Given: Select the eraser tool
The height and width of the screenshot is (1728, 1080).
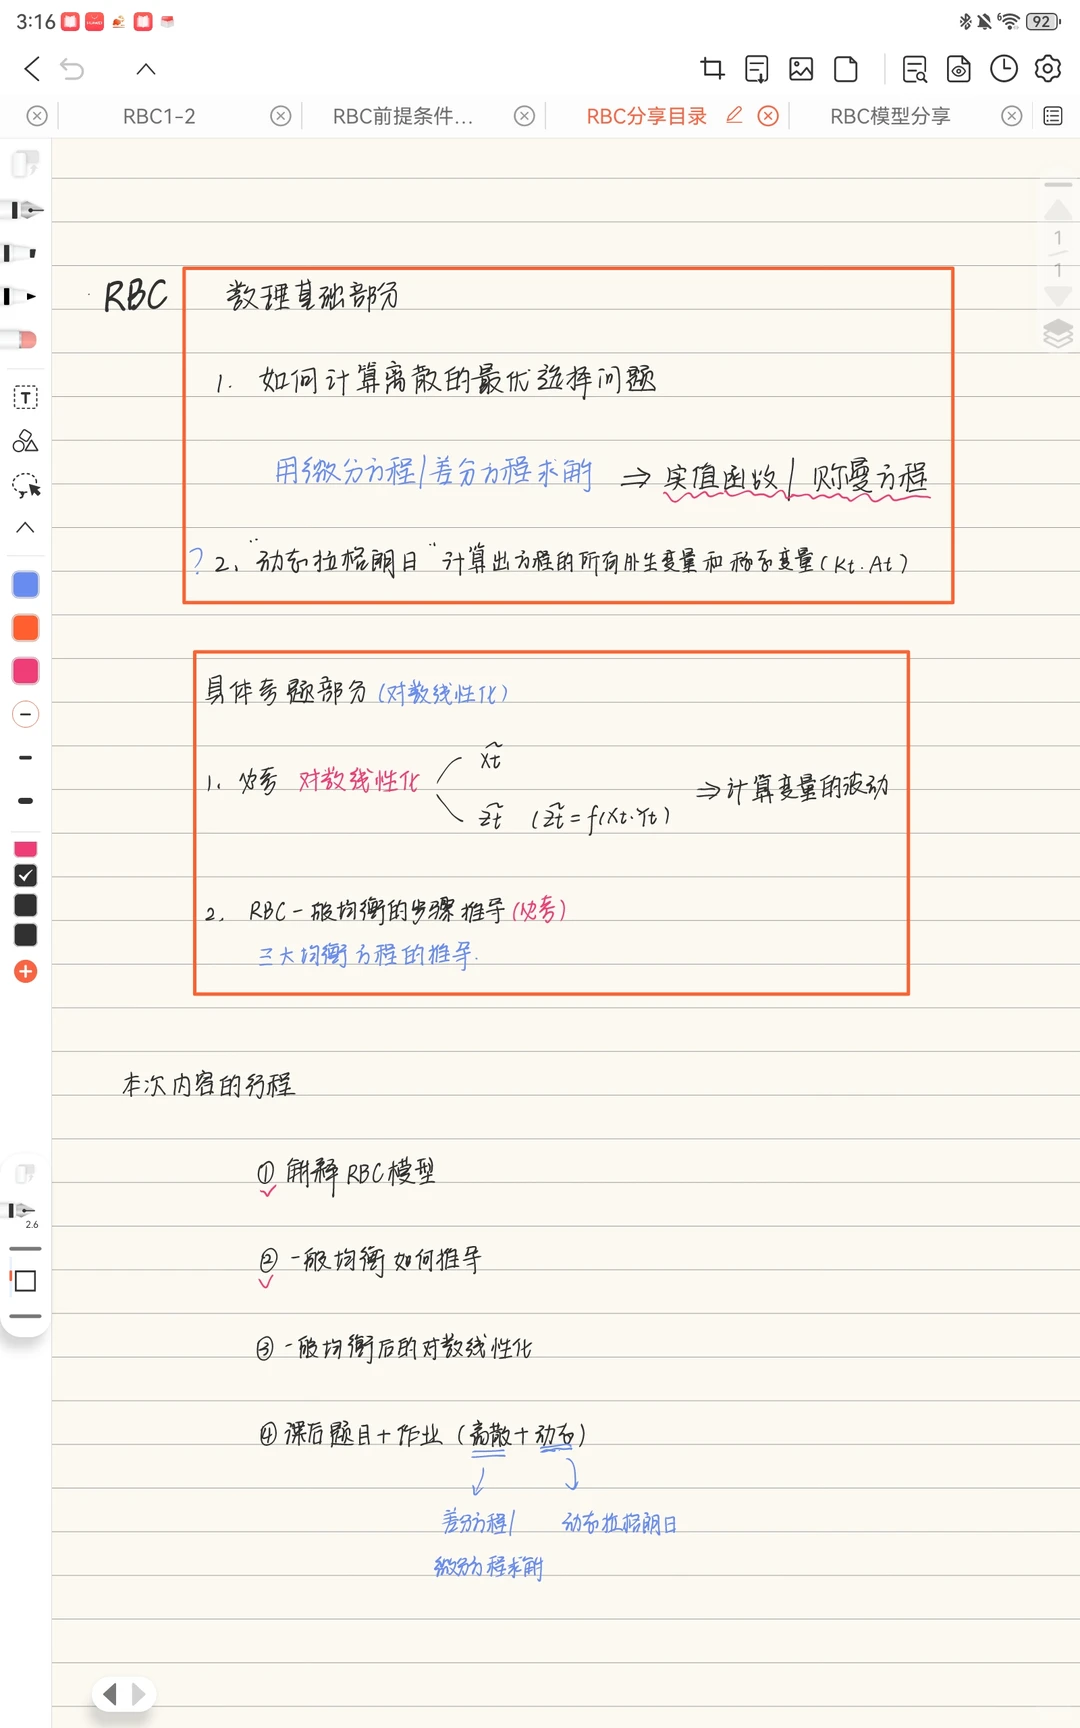Looking at the screenshot, I should (20, 340).
